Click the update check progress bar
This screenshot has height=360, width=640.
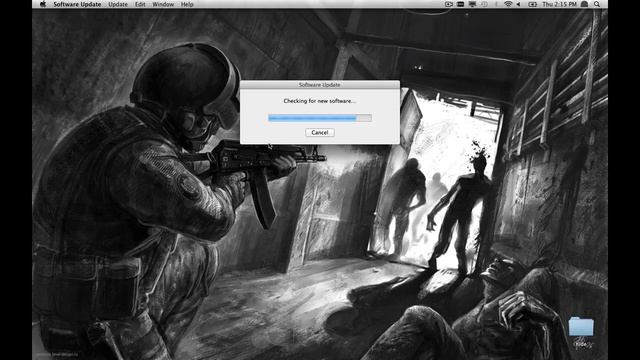tap(320, 118)
